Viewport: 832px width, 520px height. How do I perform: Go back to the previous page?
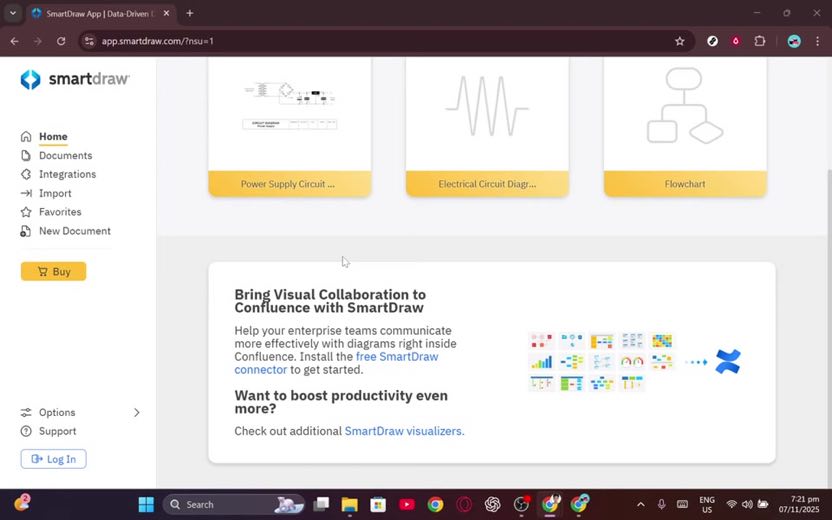click(x=14, y=41)
